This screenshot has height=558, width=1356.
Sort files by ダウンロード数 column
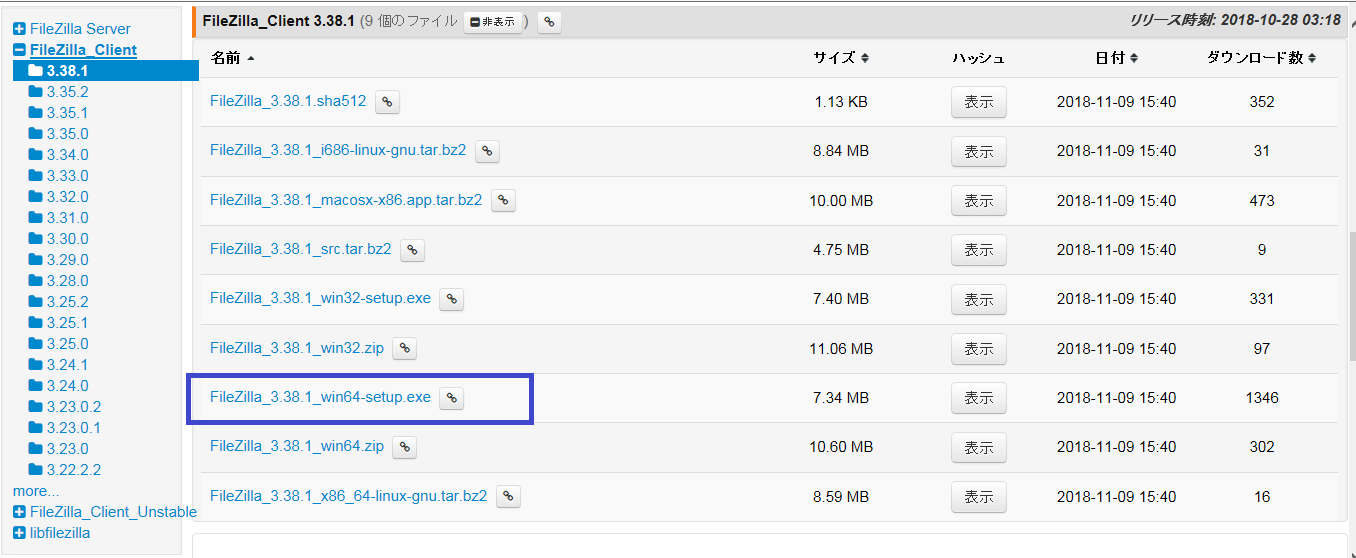(x=1260, y=58)
